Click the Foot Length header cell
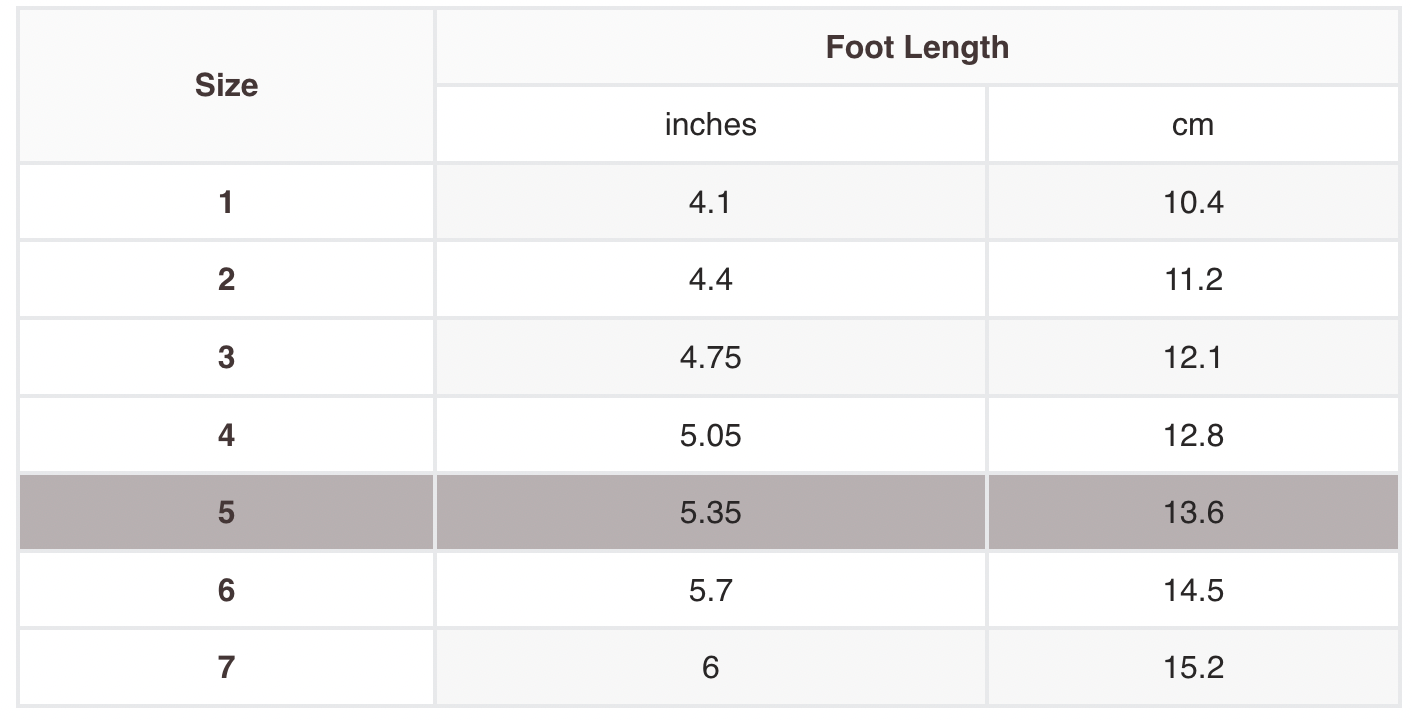The image size is (1412, 720). click(916, 47)
